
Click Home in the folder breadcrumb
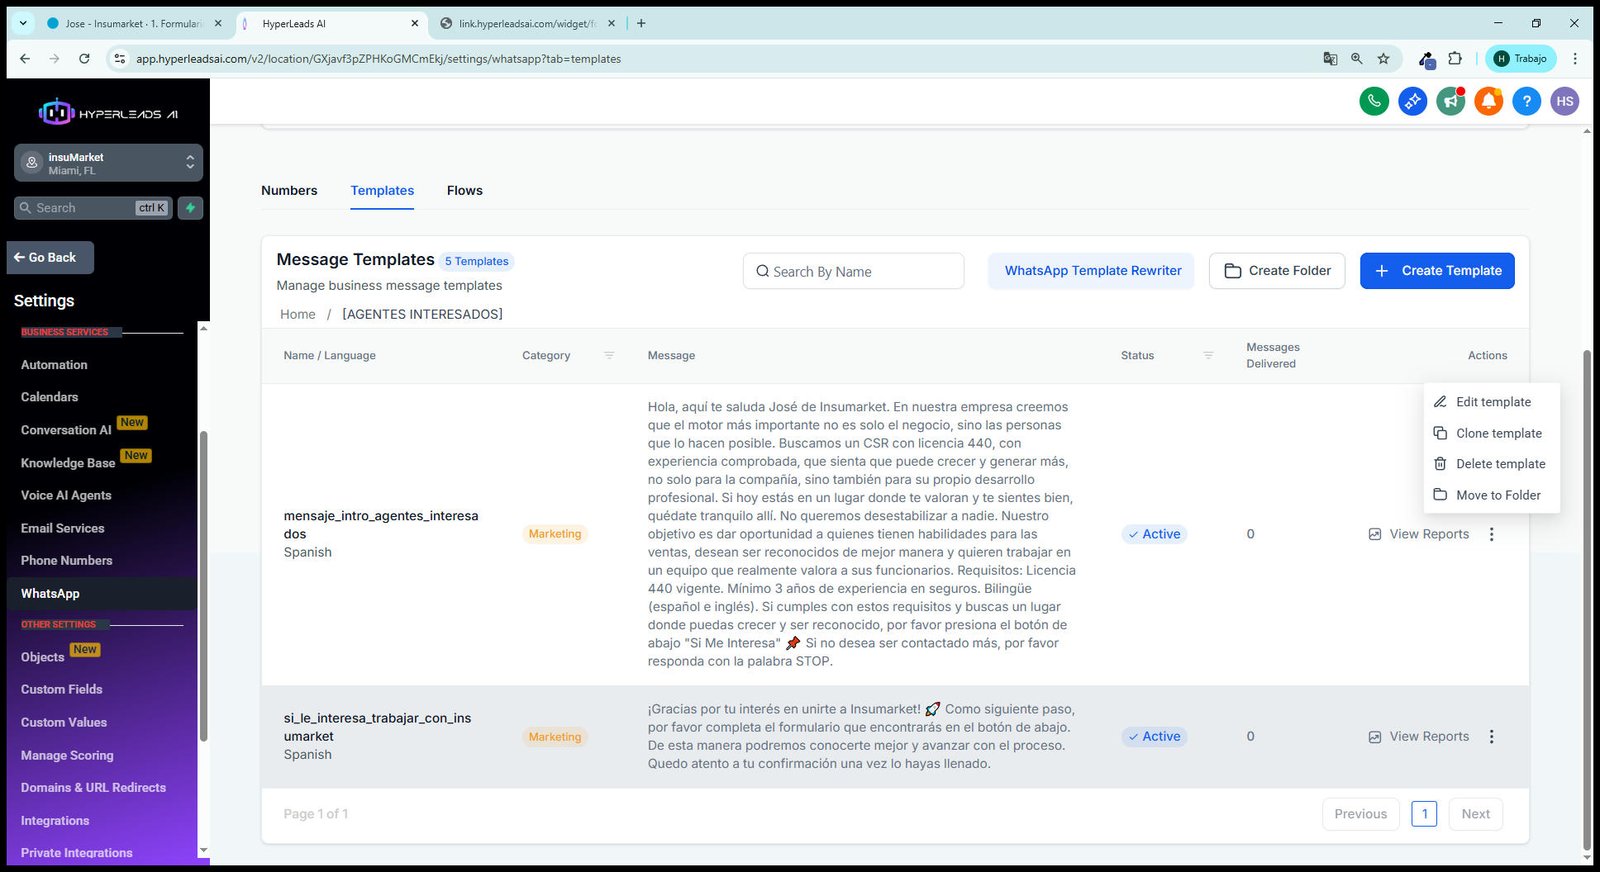297,314
